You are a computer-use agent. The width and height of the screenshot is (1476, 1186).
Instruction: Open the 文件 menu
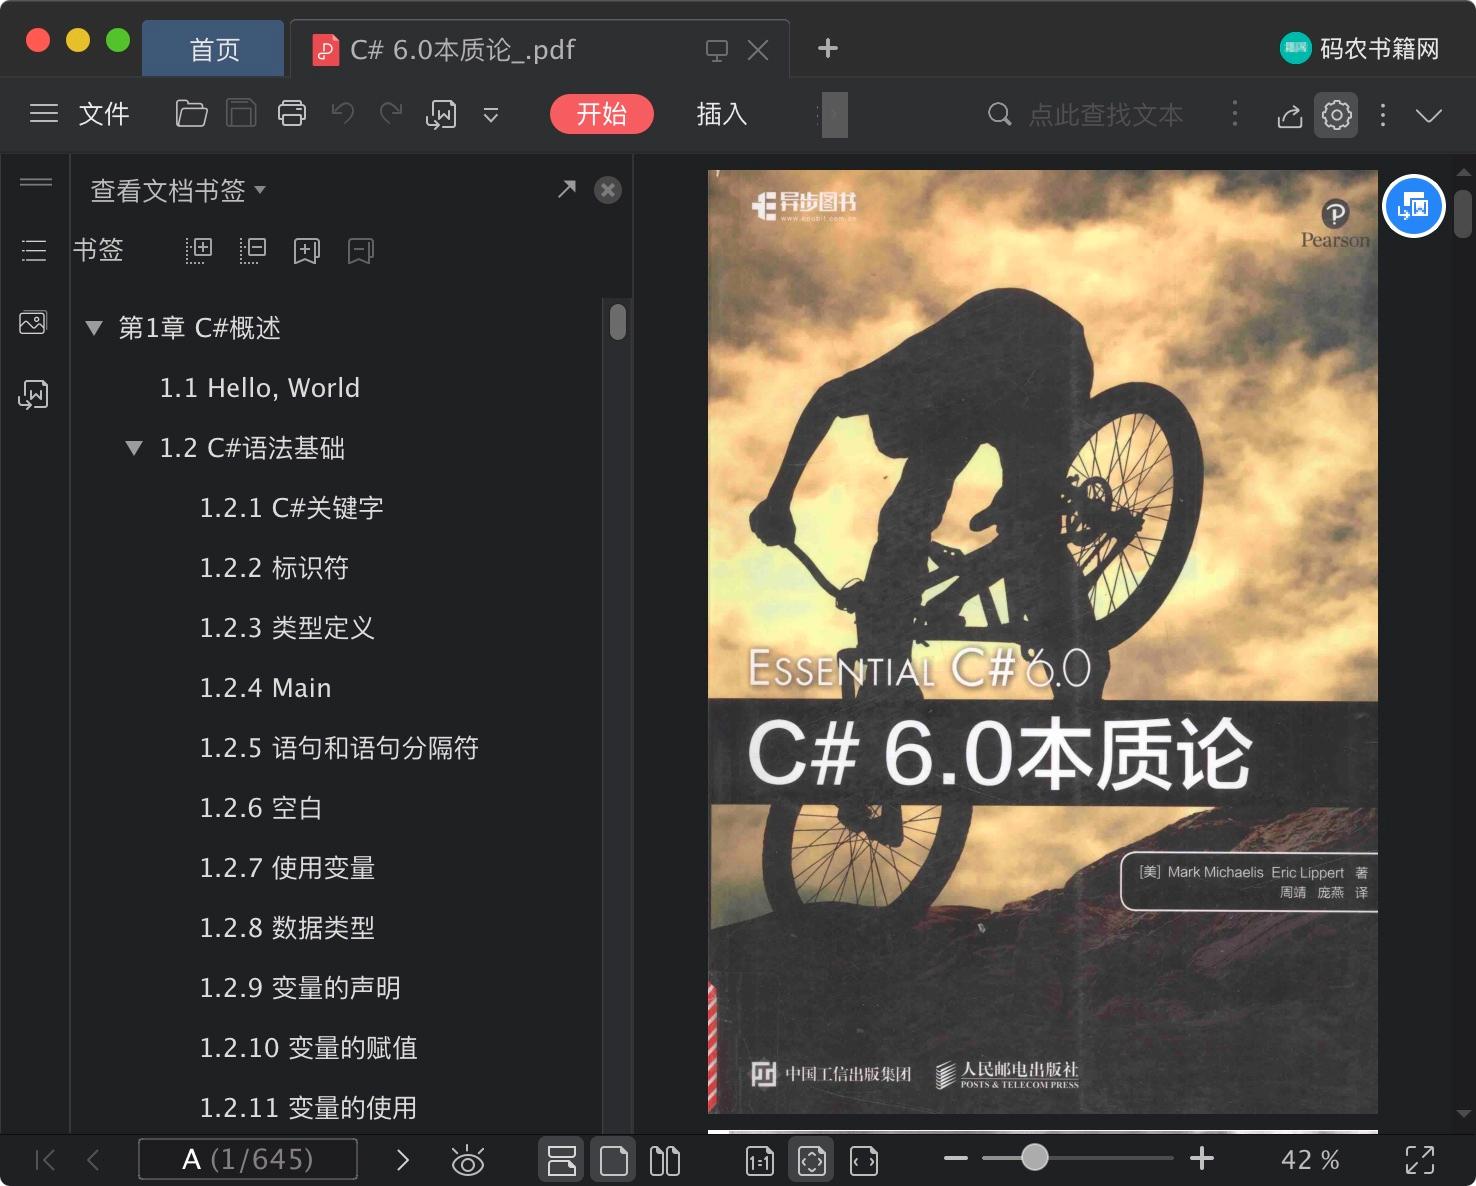tap(104, 114)
